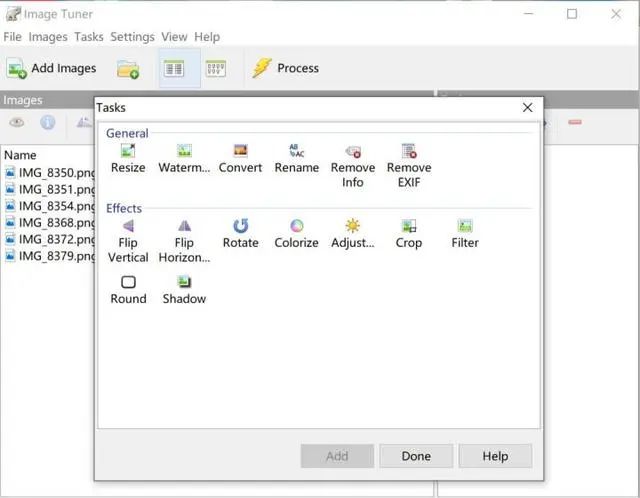The image size is (640, 498).
Task: Select file IMG_8379.png
Action: point(50,256)
